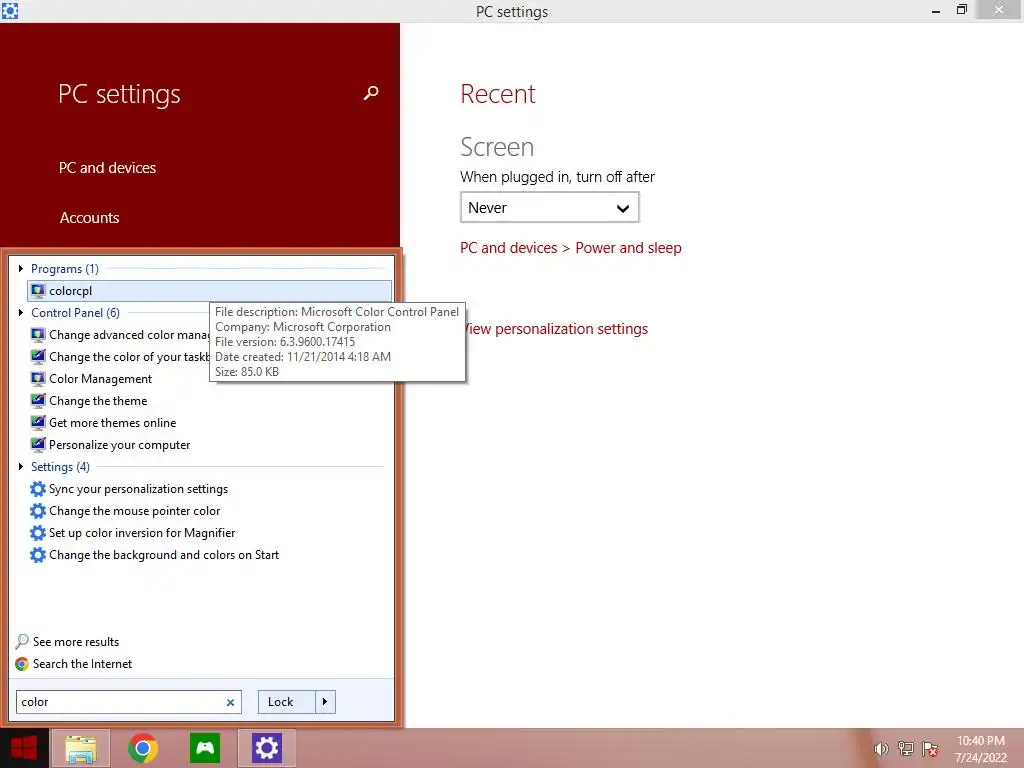Image resolution: width=1024 pixels, height=768 pixels.
Task: Follow the PC and devices > Power and sleep link
Action: [571, 248]
